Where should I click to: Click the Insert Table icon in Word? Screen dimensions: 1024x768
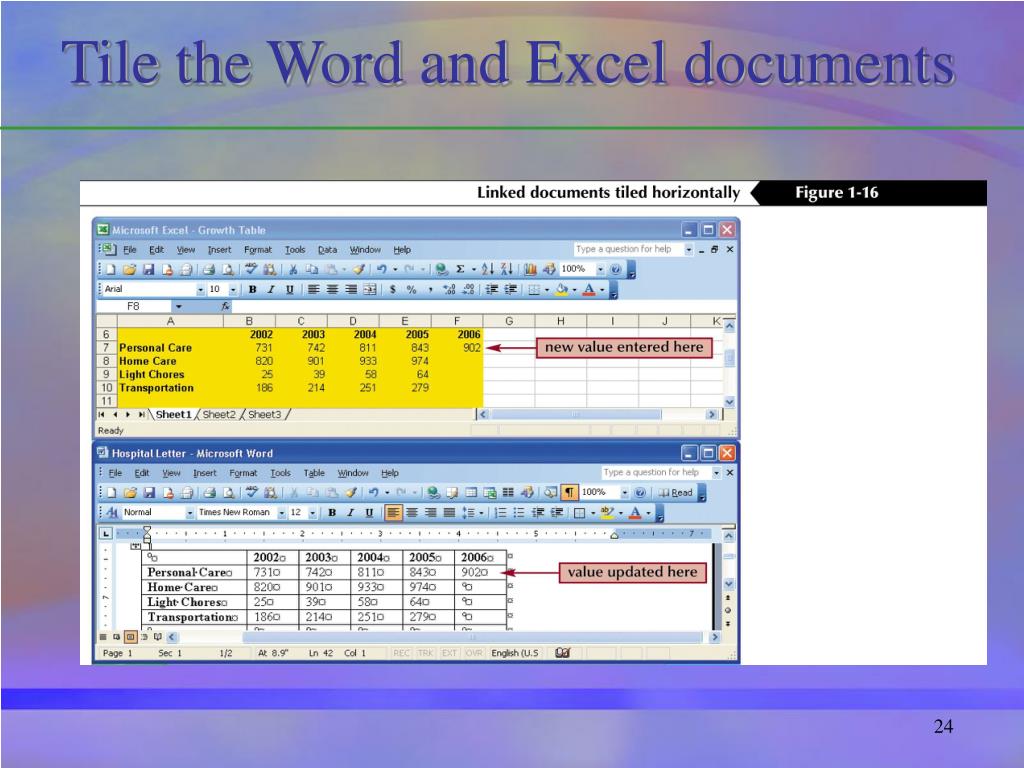471,492
